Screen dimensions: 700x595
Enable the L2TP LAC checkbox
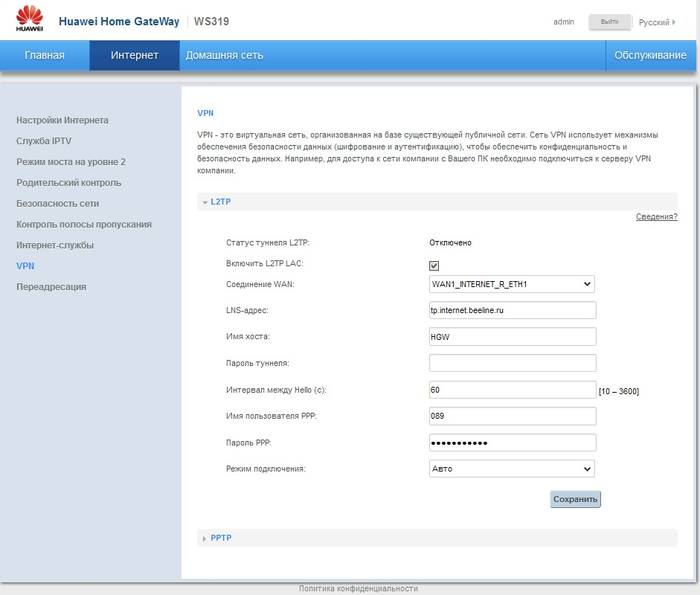pyautogui.click(x=434, y=265)
